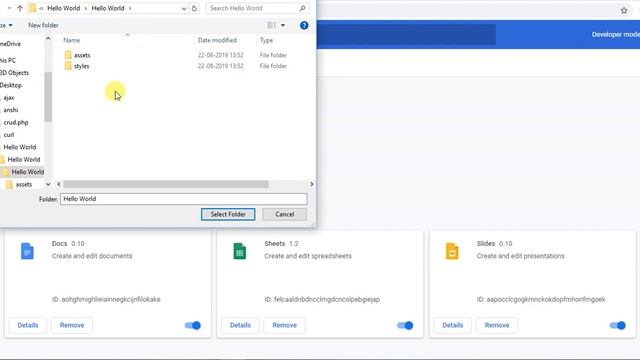Screen dimensions: 640x360
Task: Select 3D Objects in the navigation pane
Action: pyautogui.click(x=14, y=73)
